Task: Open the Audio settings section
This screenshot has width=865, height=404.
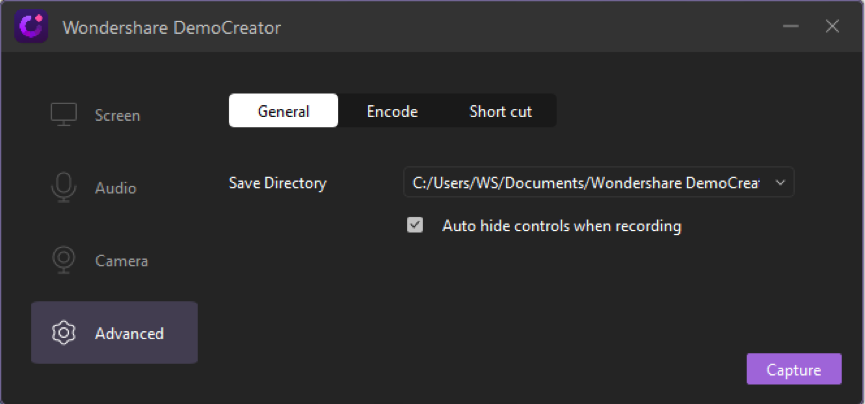Action: [114, 188]
